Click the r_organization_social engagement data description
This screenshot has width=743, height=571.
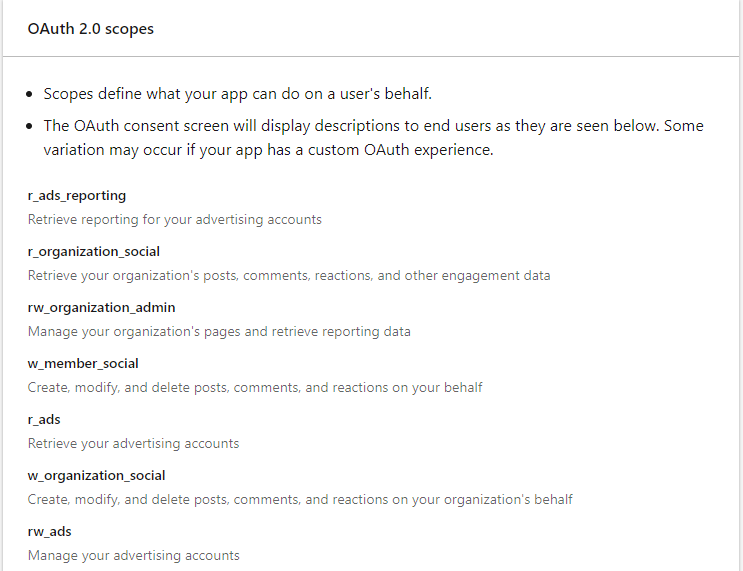289,276
